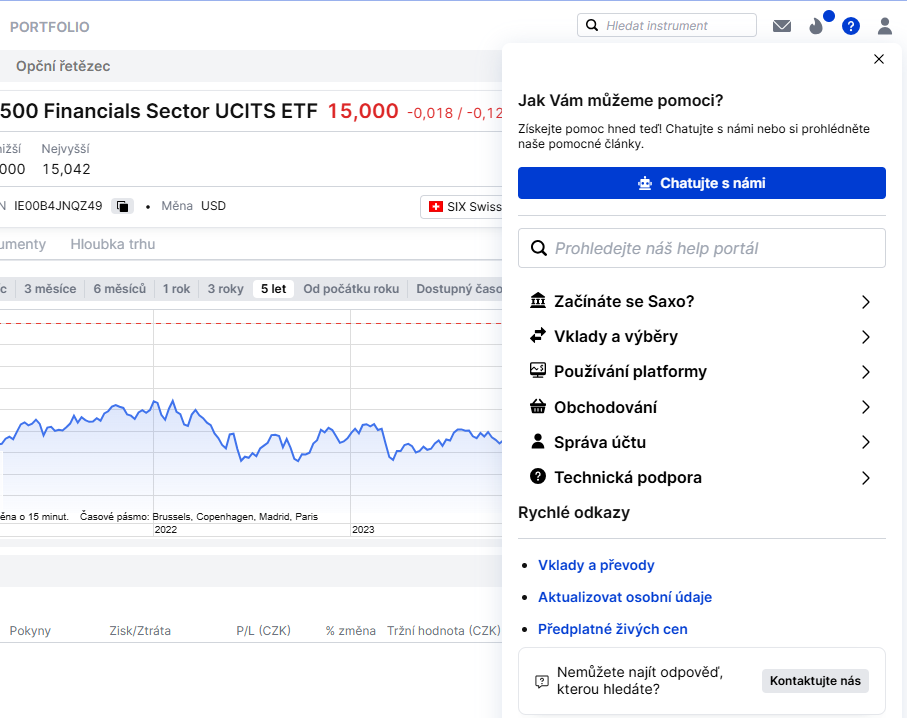Click the Zisk/Ztráta column header
The image size is (907, 718).
click(x=140, y=631)
